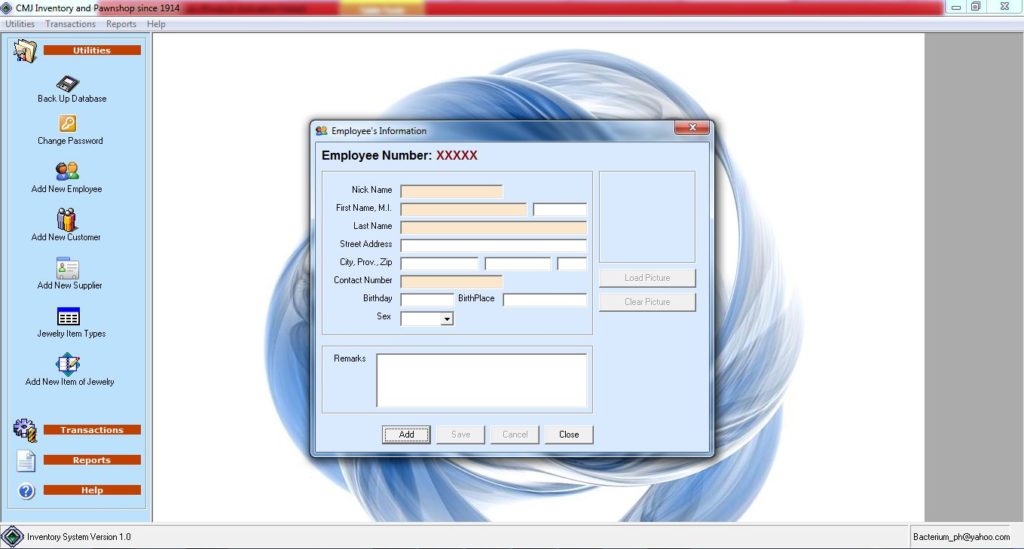Click Add New Employee people icon
The height and width of the screenshot is (549, 1024).
point(67,171)
